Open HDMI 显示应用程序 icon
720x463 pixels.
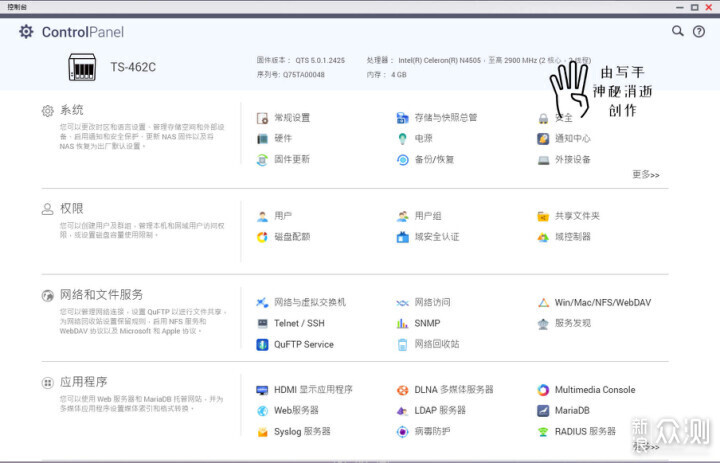point(262,390)
